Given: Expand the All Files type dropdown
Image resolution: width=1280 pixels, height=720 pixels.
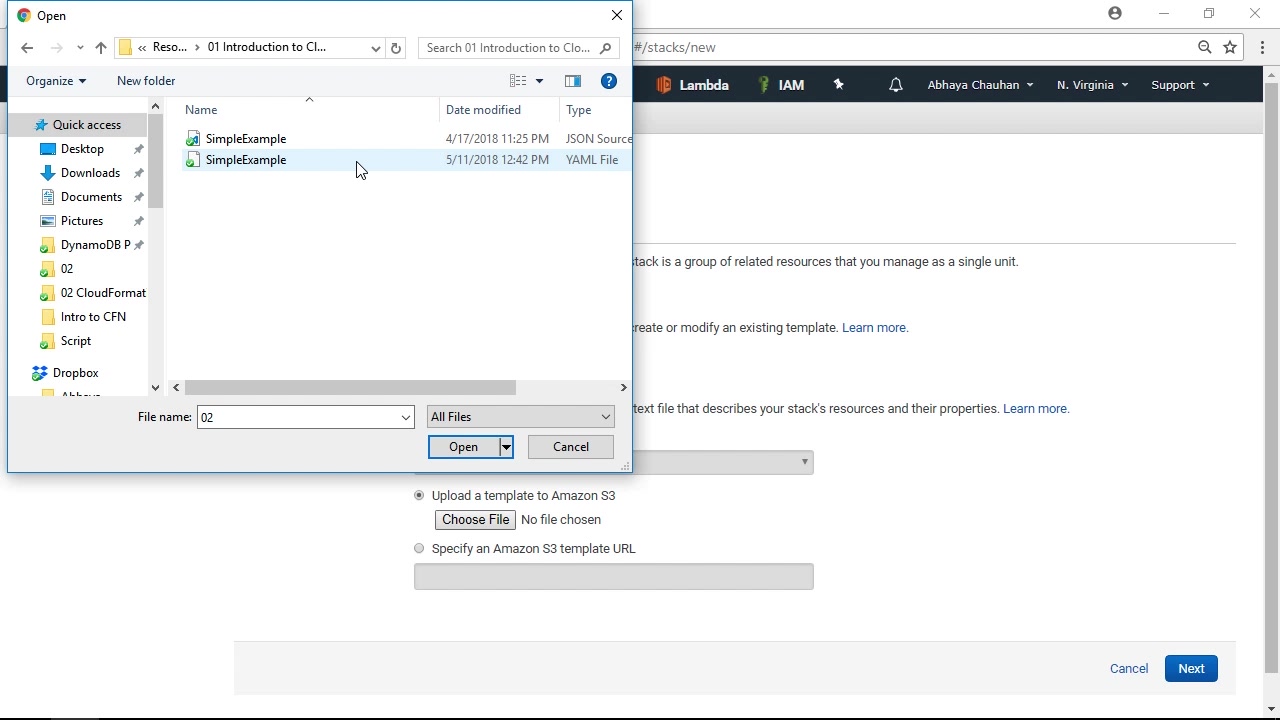Looking at the screenshot, I should coord(520,417).
